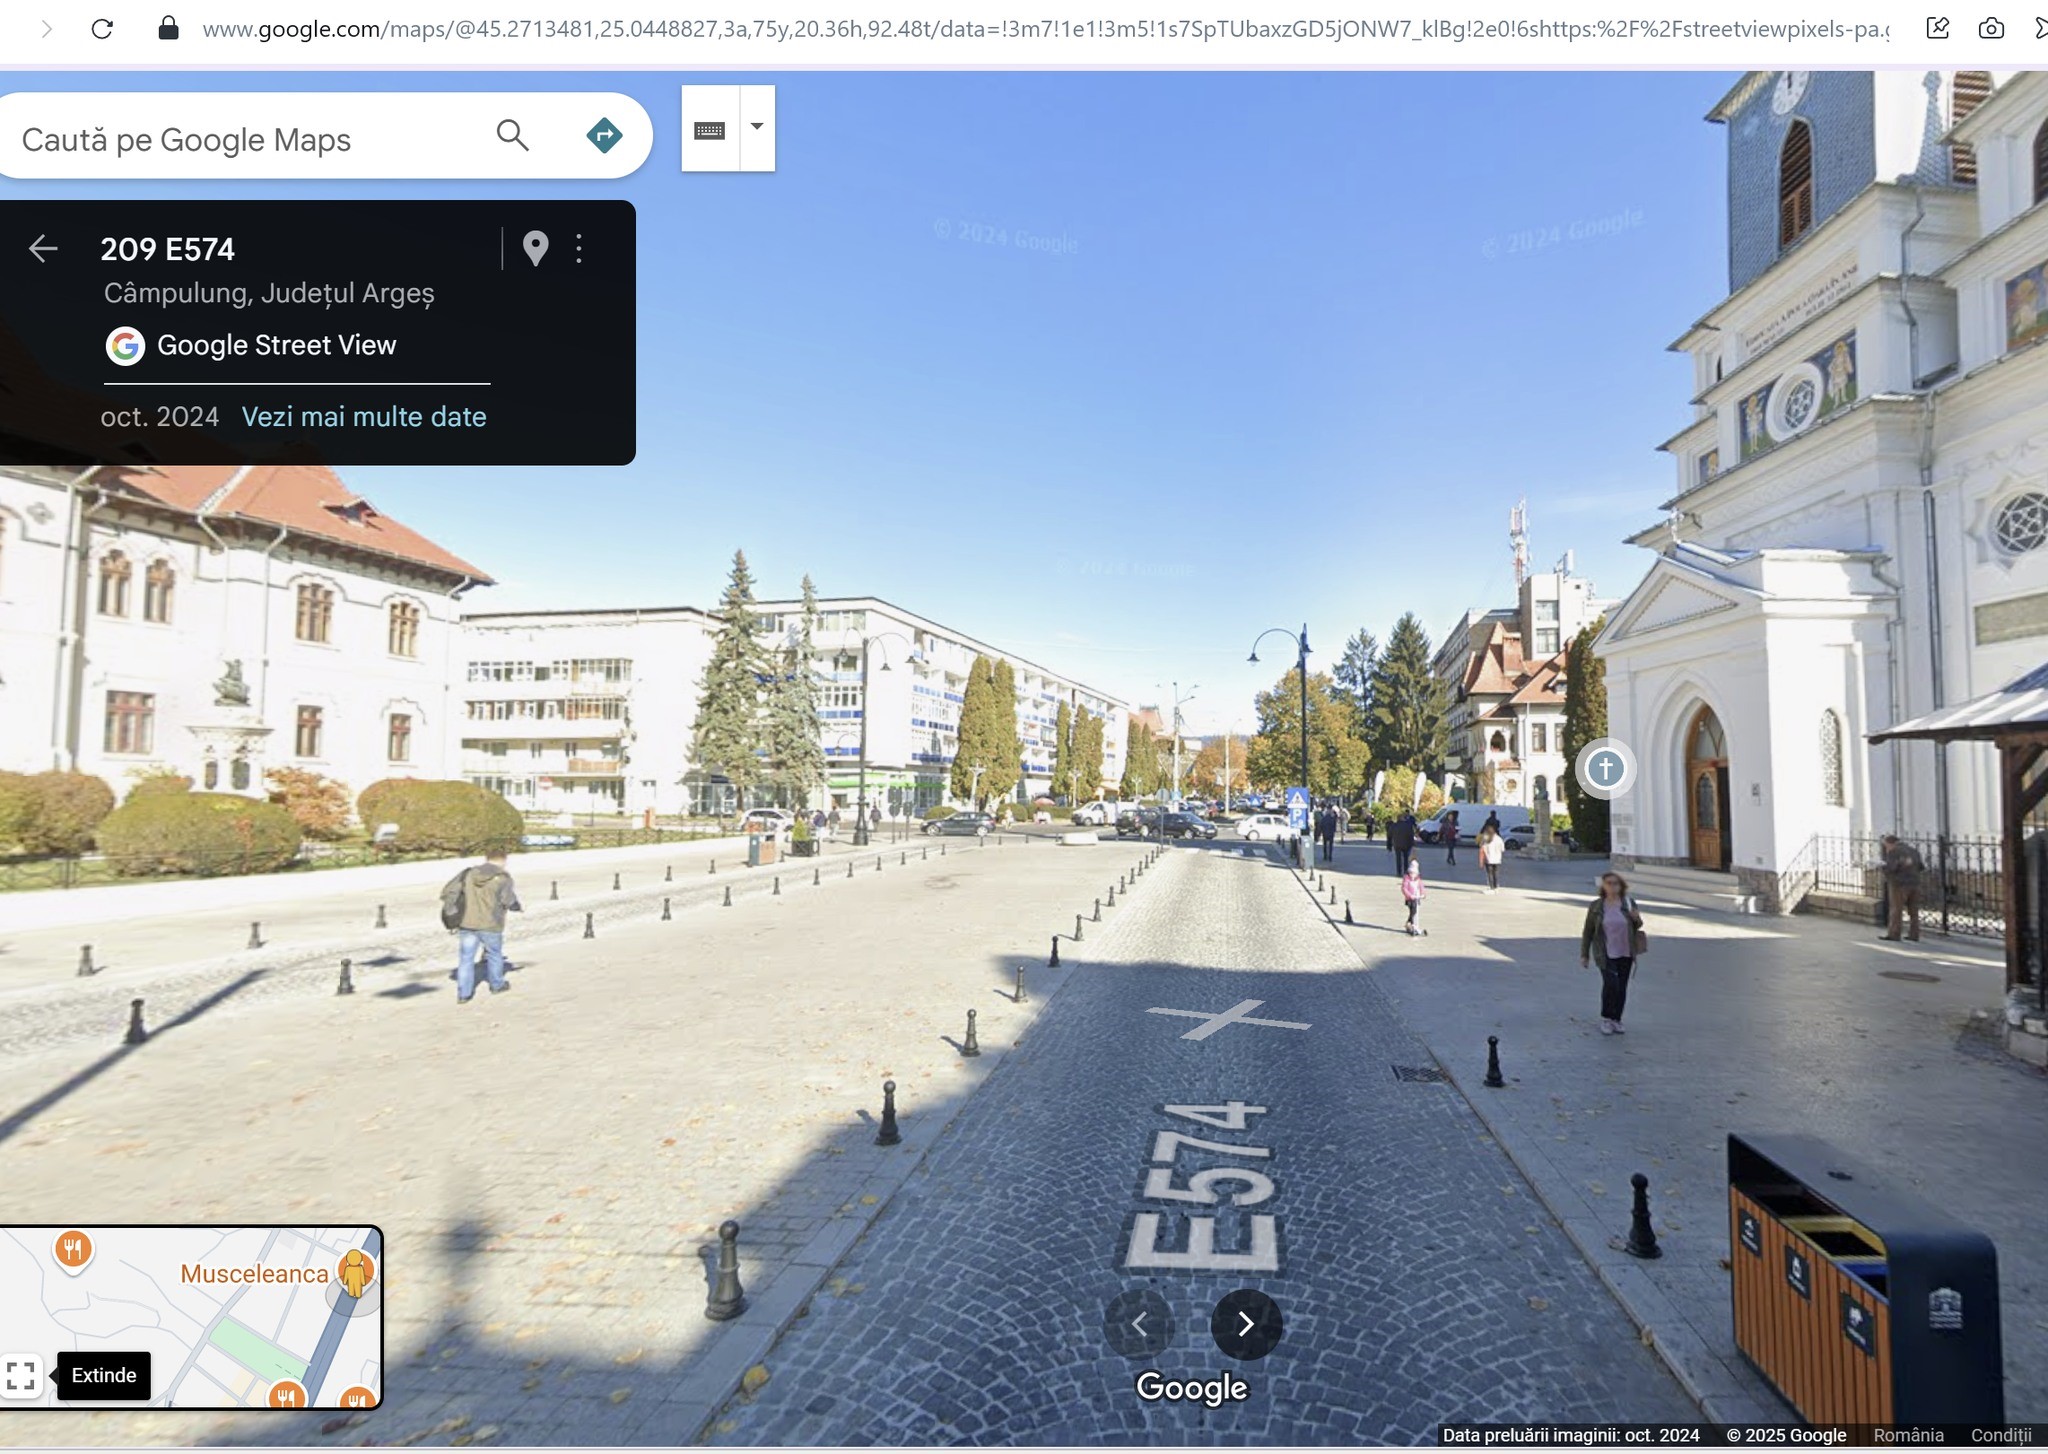The image size is (2048, 1454).
Task: Move forward with the next arrow button
Action: [1246, 1324]
